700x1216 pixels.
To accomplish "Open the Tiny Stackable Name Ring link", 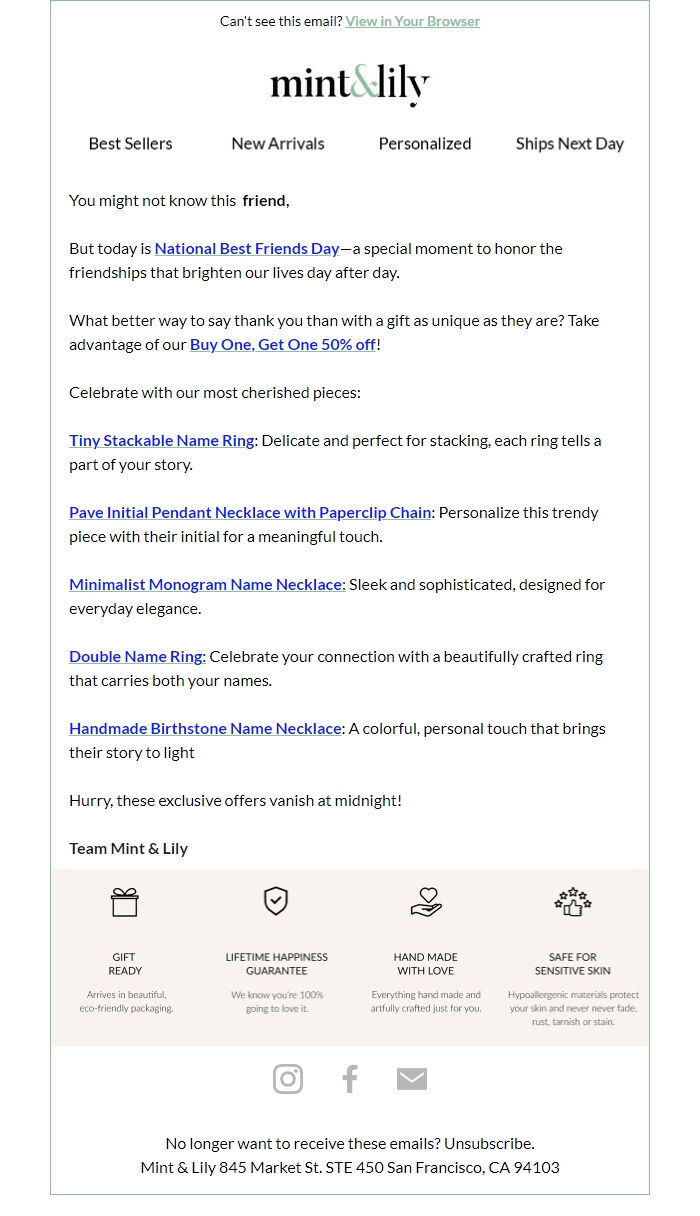I will [160, 440].
